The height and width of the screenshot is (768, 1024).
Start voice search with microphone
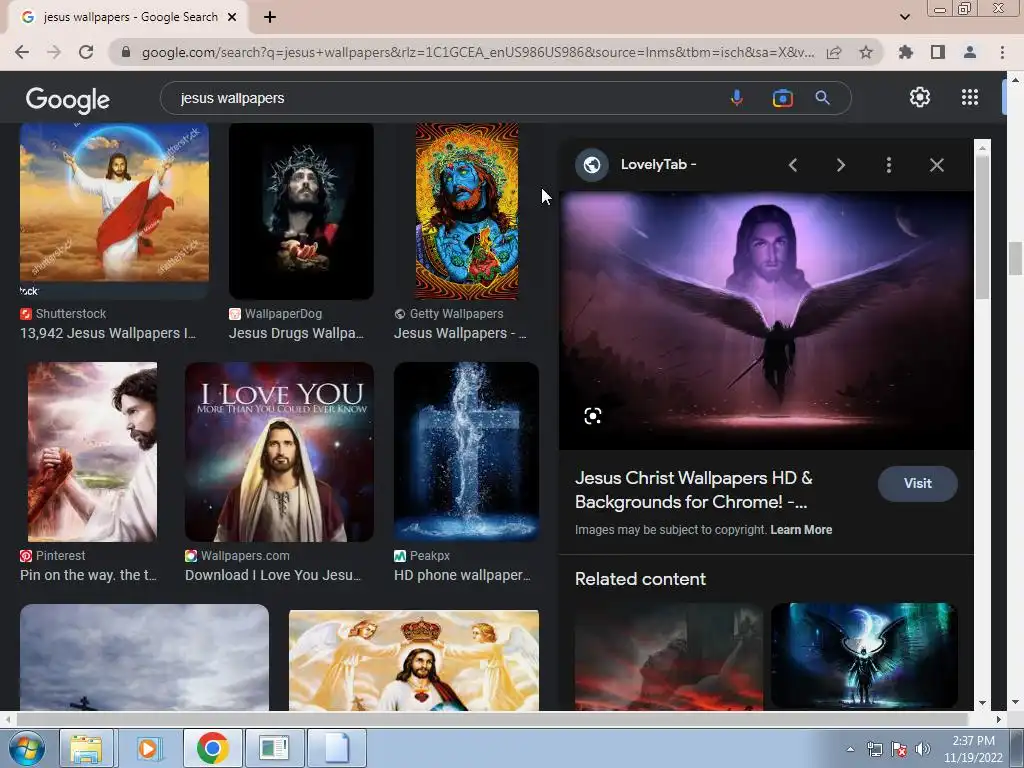tap(737, 98)
